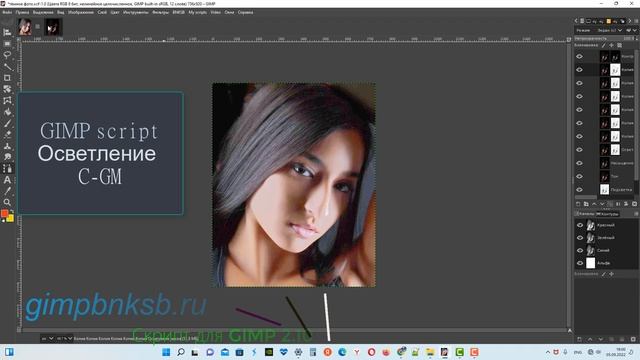Image resolution: width=640 pixels, height=360 pixels.
Task: Select the Paintbrush tool
Action: [x=7, y=123]
